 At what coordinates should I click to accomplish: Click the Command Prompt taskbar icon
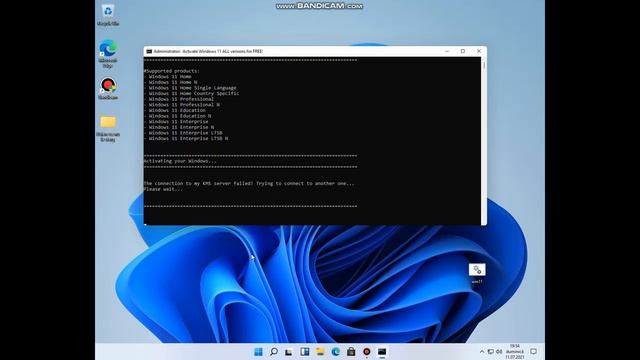pos(382,352)
